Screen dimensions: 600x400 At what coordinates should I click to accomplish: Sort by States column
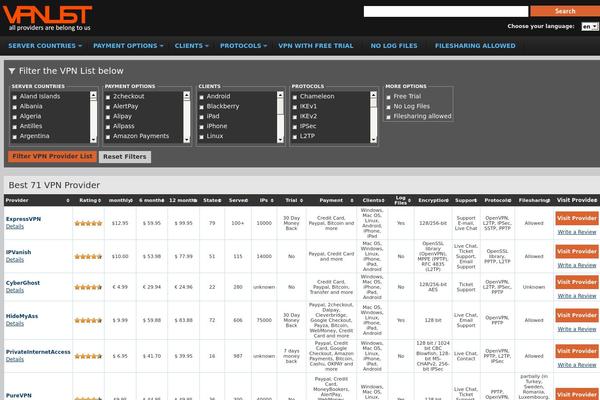[212, 201]
